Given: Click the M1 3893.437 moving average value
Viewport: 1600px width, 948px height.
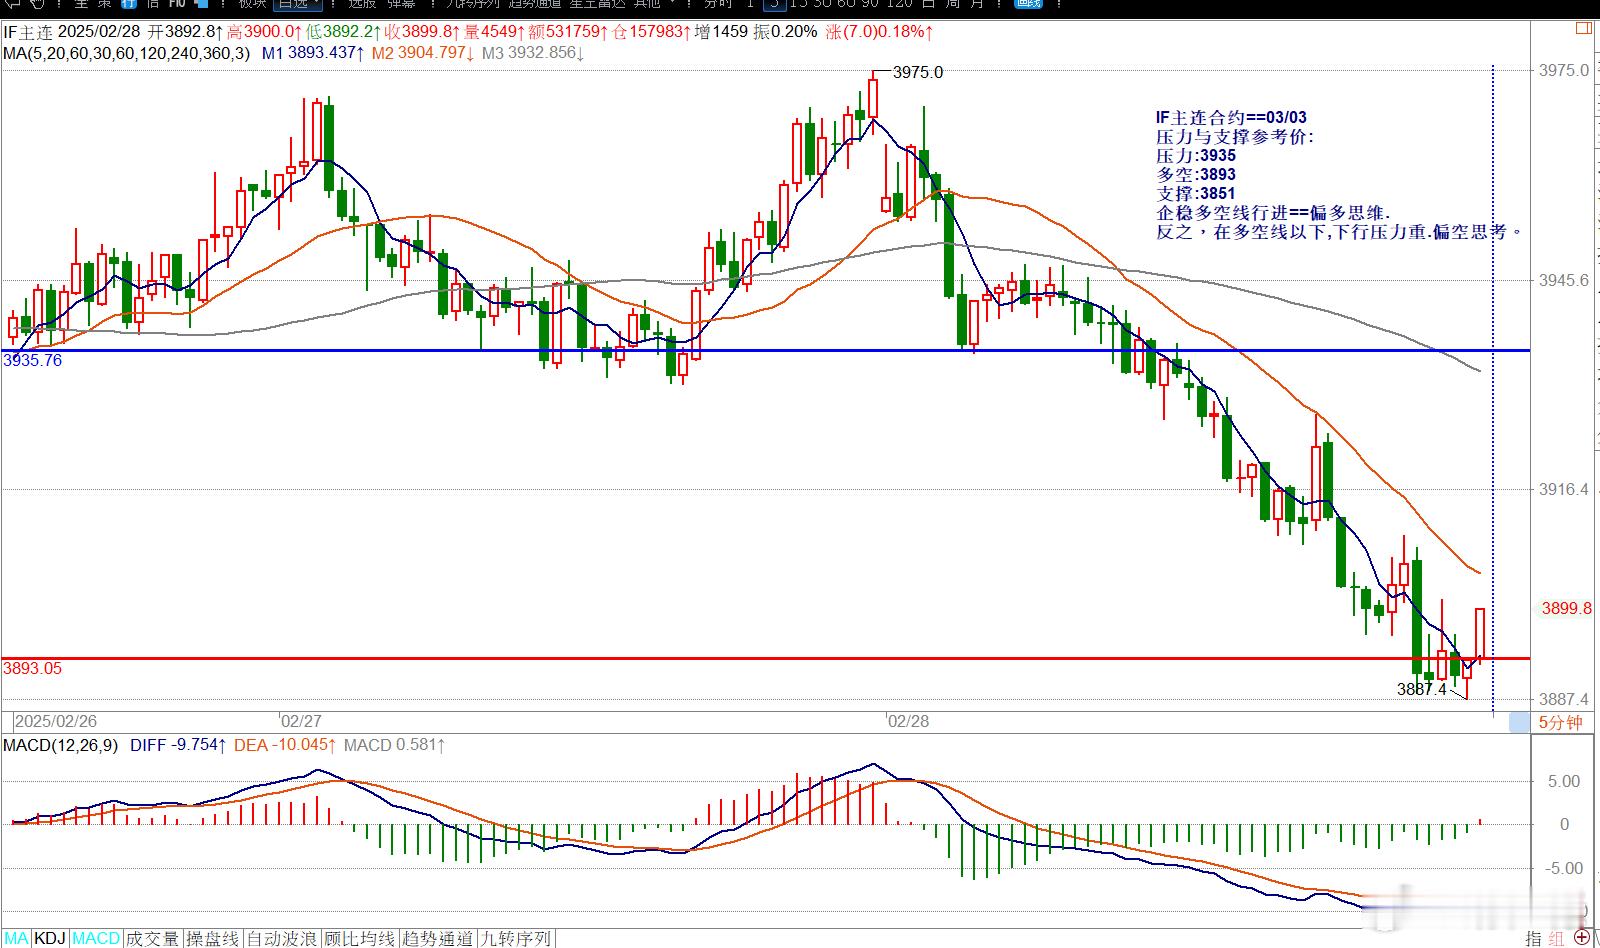Looking at the screenshot, I should pos(313,52).
